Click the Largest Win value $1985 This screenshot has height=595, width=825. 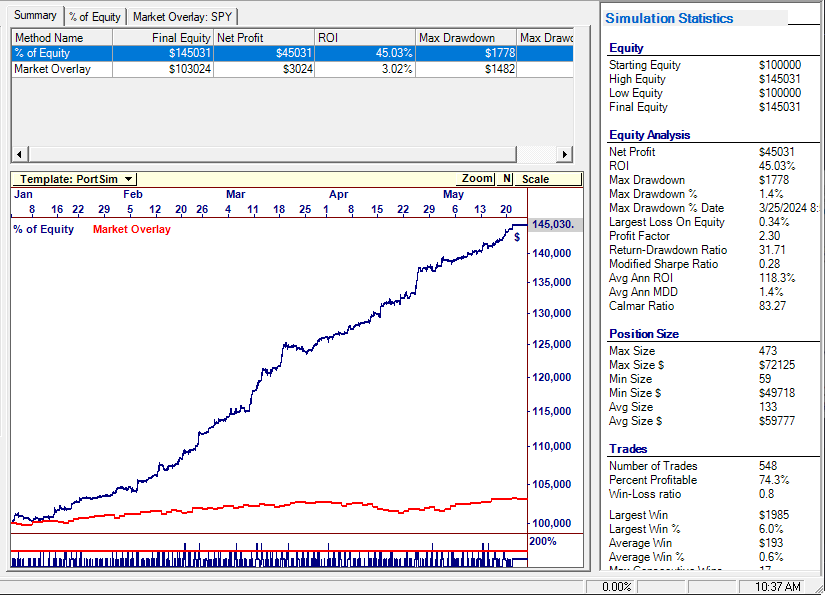point(773,515)
